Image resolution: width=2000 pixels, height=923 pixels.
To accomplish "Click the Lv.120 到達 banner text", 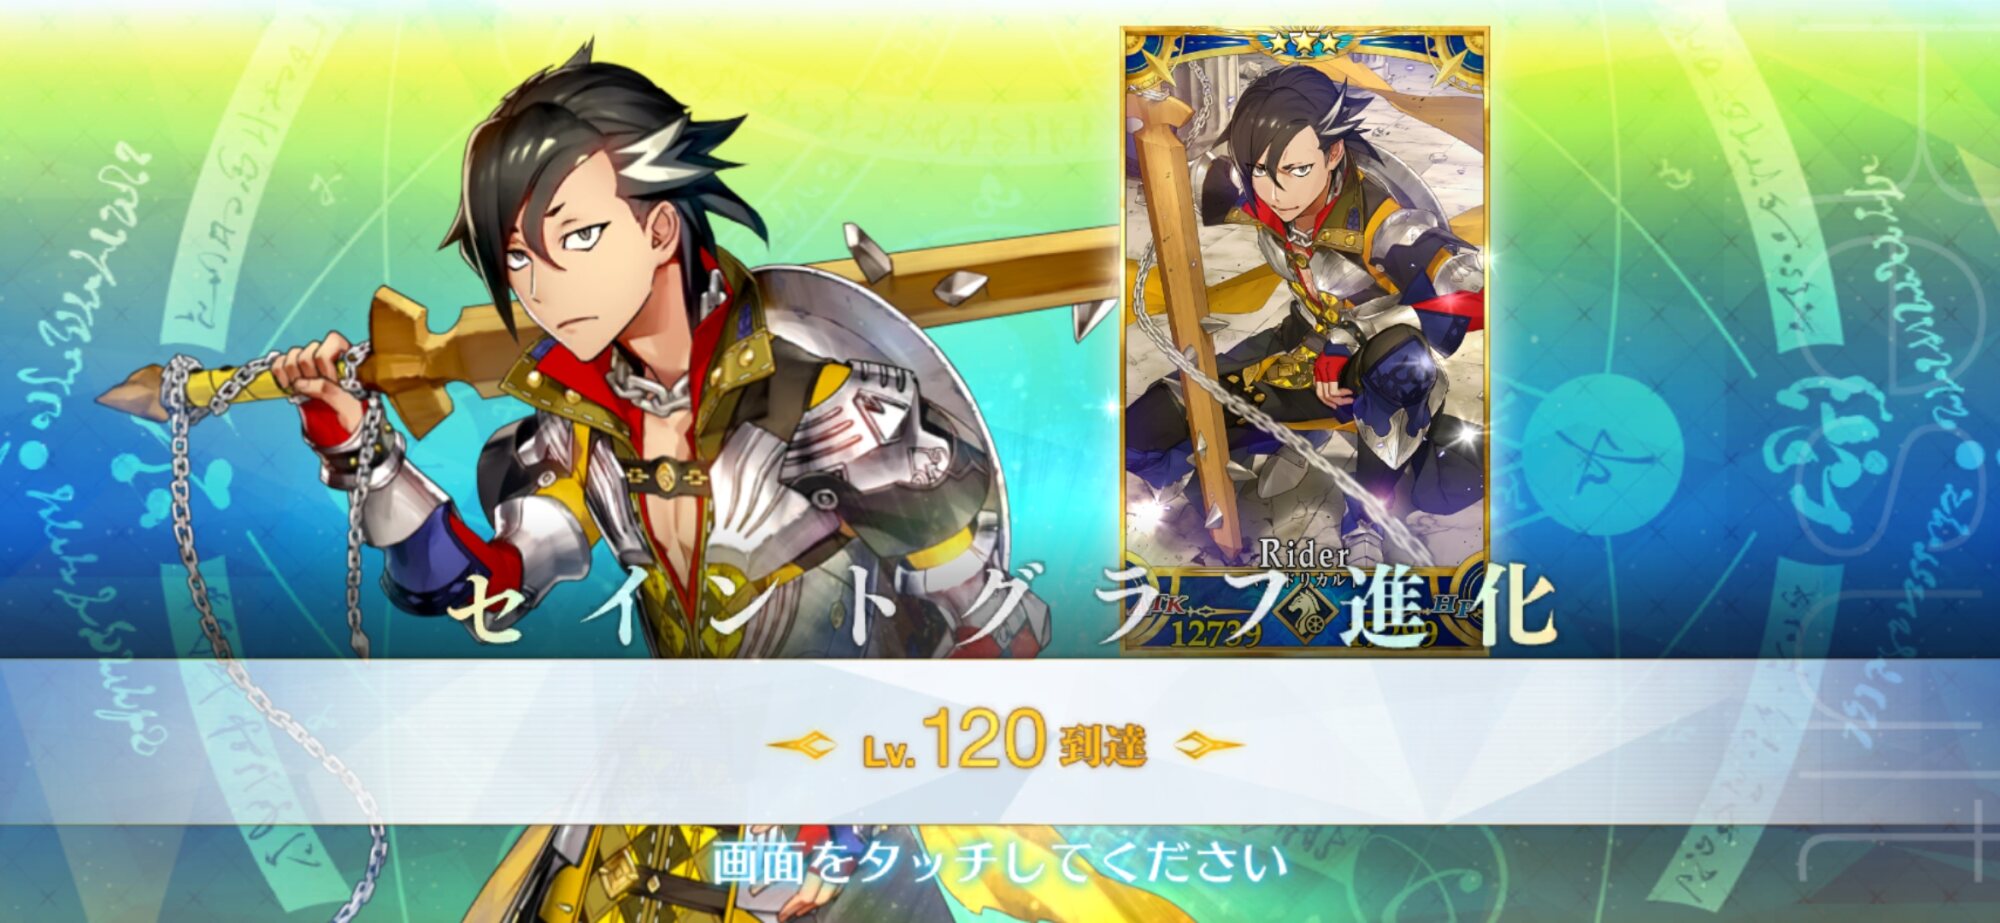I will [x=1004, y=742].
